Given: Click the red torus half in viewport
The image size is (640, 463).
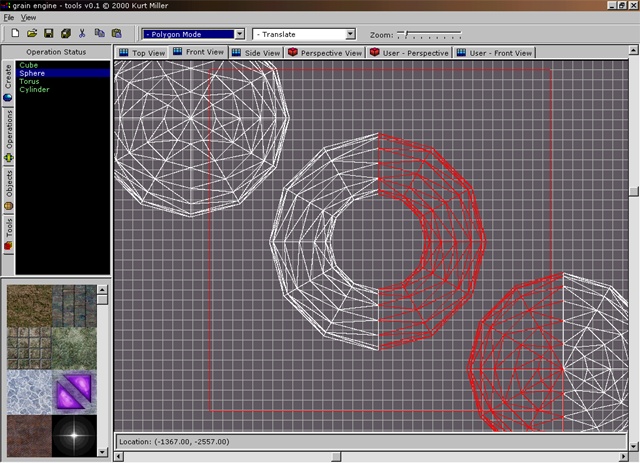Looking at the screenshot, I should tap(457, 241).
